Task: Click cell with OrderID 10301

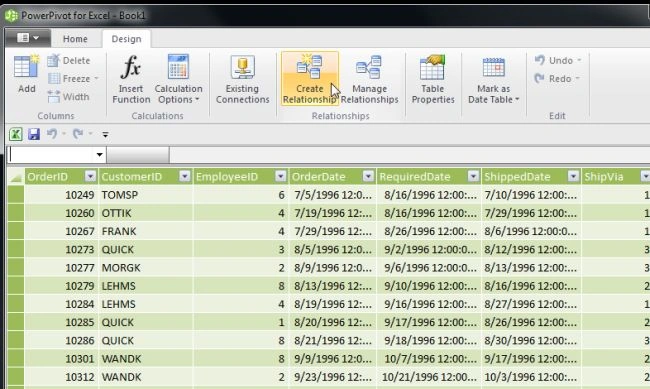Action: [x=61, y=359]
